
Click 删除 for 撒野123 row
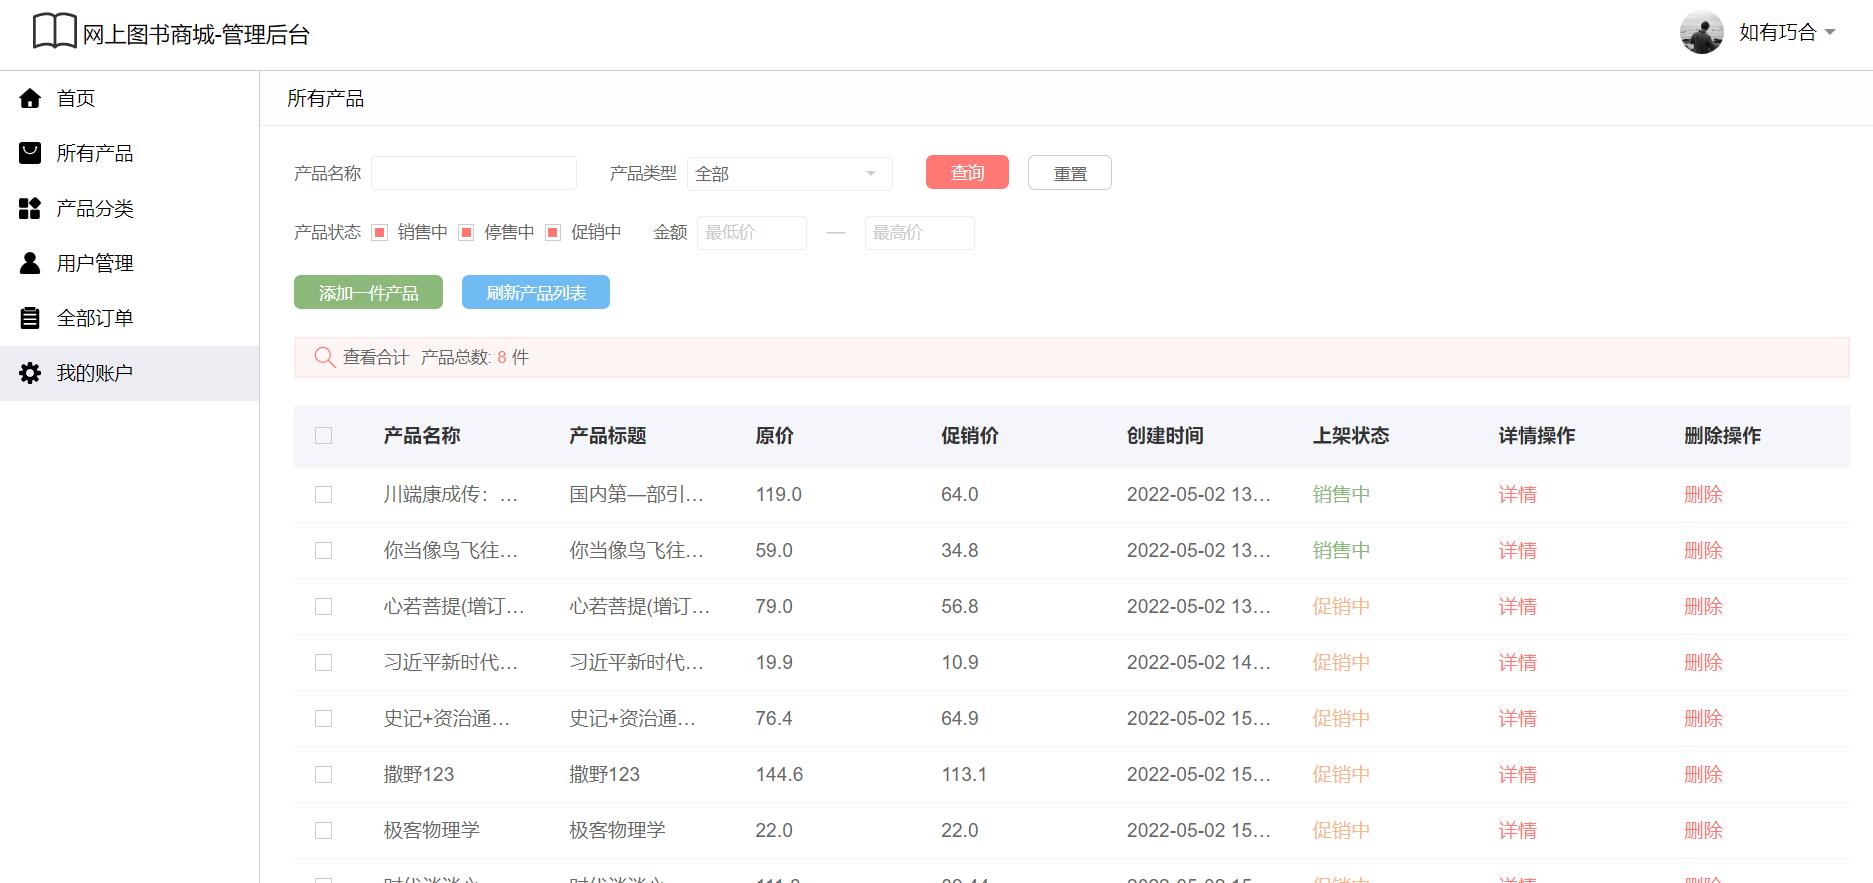click(1703, 774)
